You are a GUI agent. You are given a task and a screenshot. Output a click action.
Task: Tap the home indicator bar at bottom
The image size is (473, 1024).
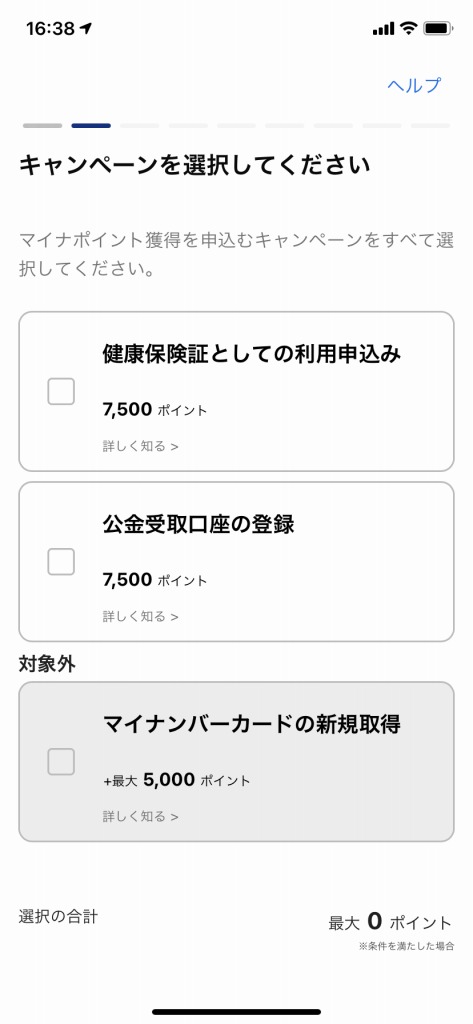[236, 1012]
